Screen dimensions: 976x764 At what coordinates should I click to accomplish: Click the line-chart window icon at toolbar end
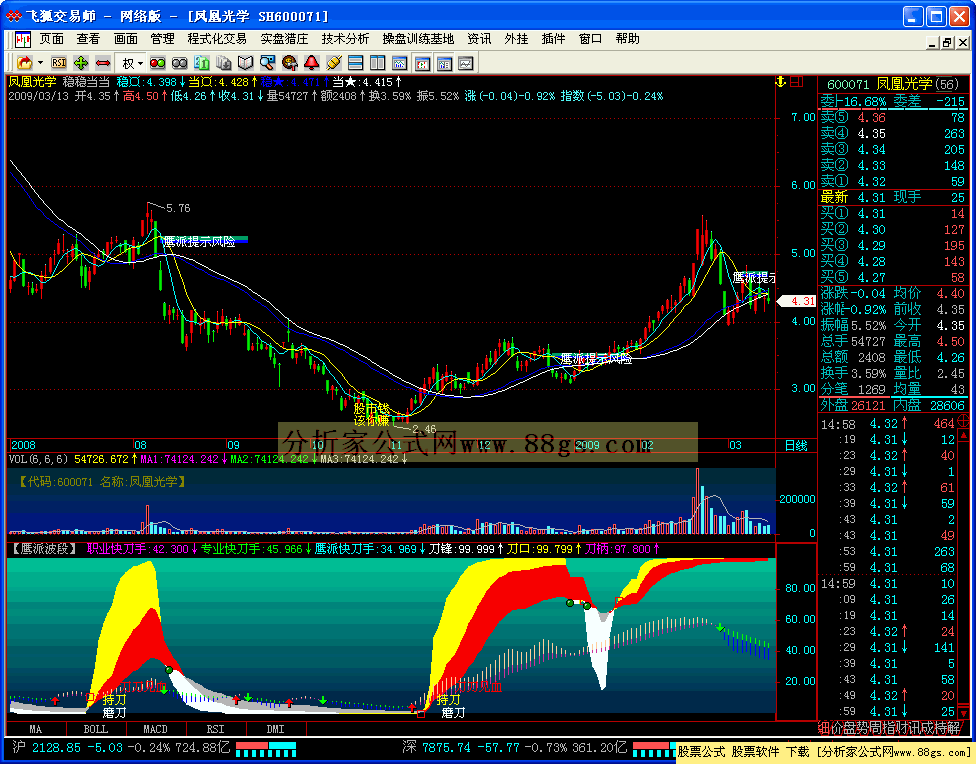click(x=466, y=62)
